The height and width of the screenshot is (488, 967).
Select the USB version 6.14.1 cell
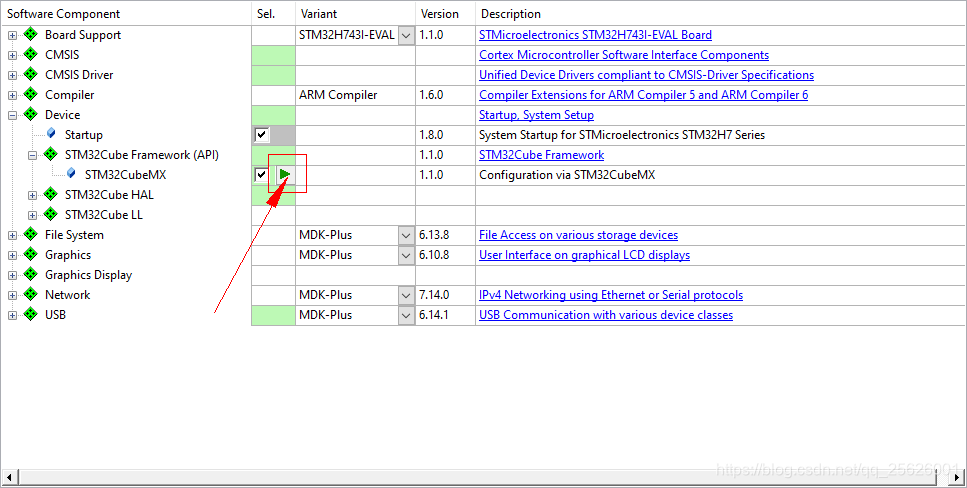[x=445, y=315]
